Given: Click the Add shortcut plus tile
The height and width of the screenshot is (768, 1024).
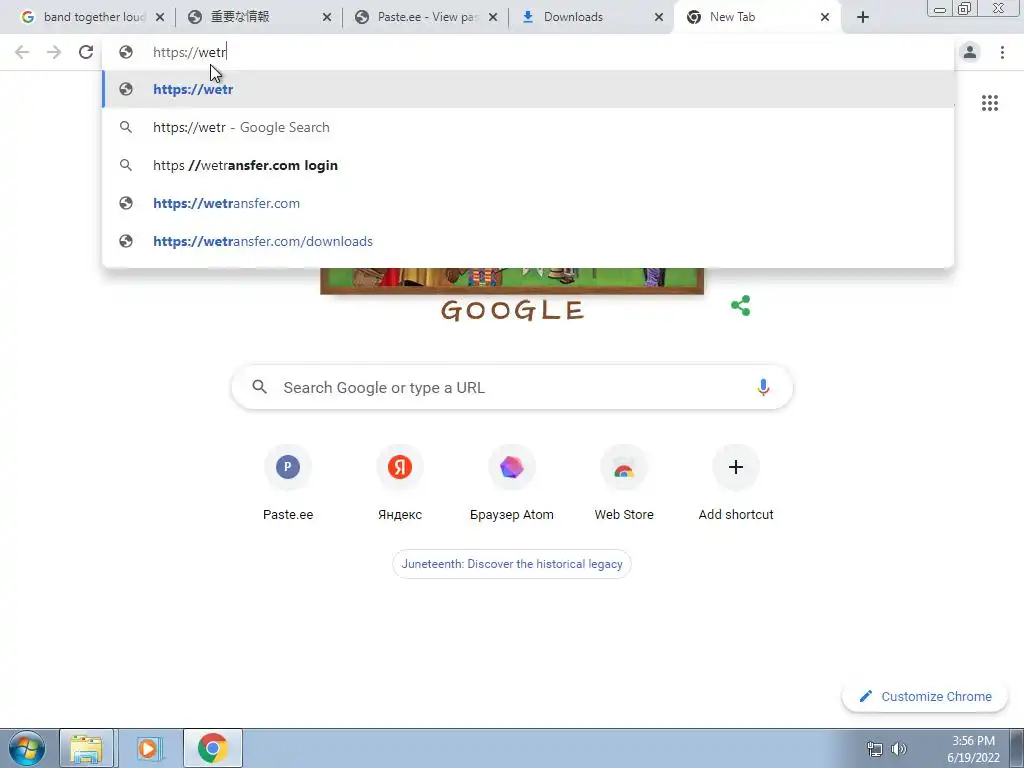Looking at the screenshot, I should tap(736, 483).
